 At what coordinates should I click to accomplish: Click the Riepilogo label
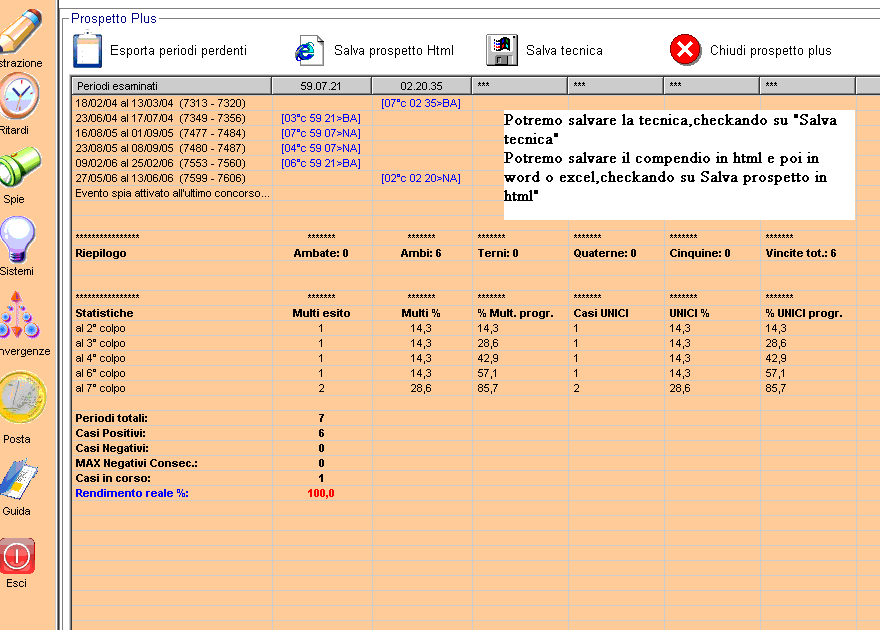pos(101,253)
